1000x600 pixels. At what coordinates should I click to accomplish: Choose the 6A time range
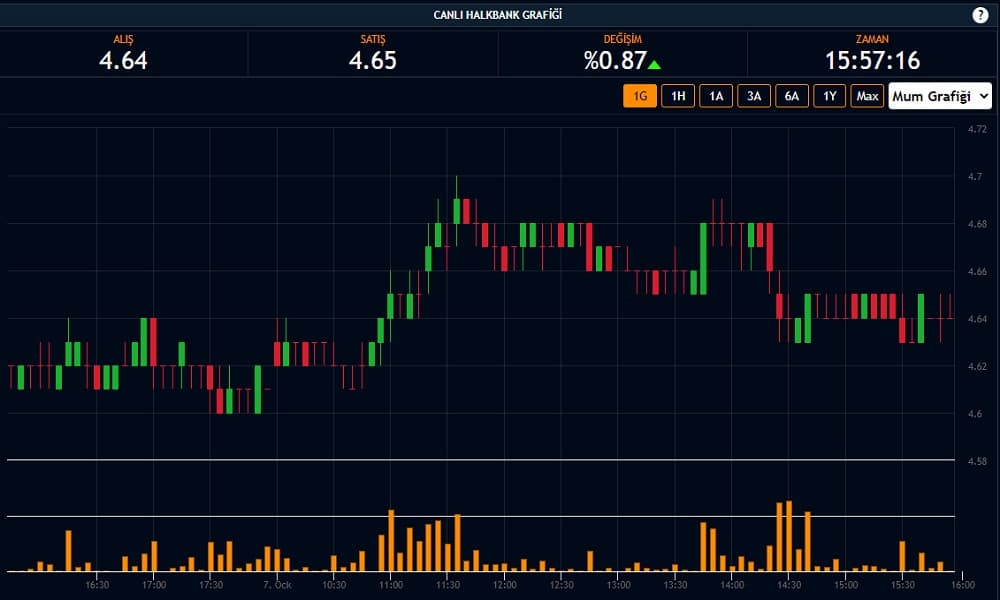791,96
